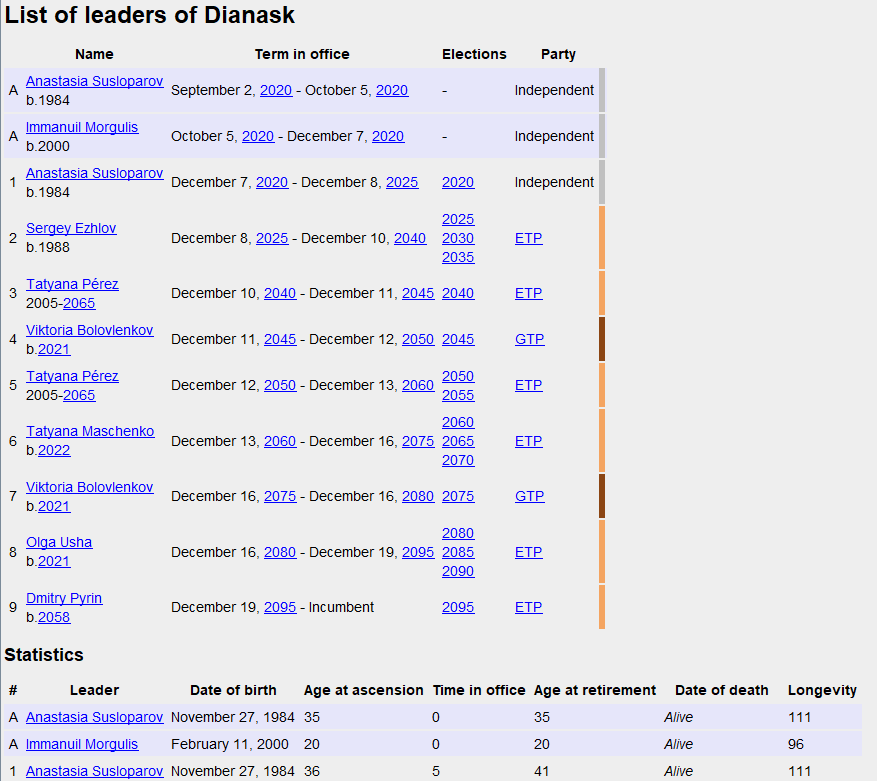Screen dimensions: 877x781
Task: Select the February 11, 2000 birth date cell
Action: click(x=230, y=744)
